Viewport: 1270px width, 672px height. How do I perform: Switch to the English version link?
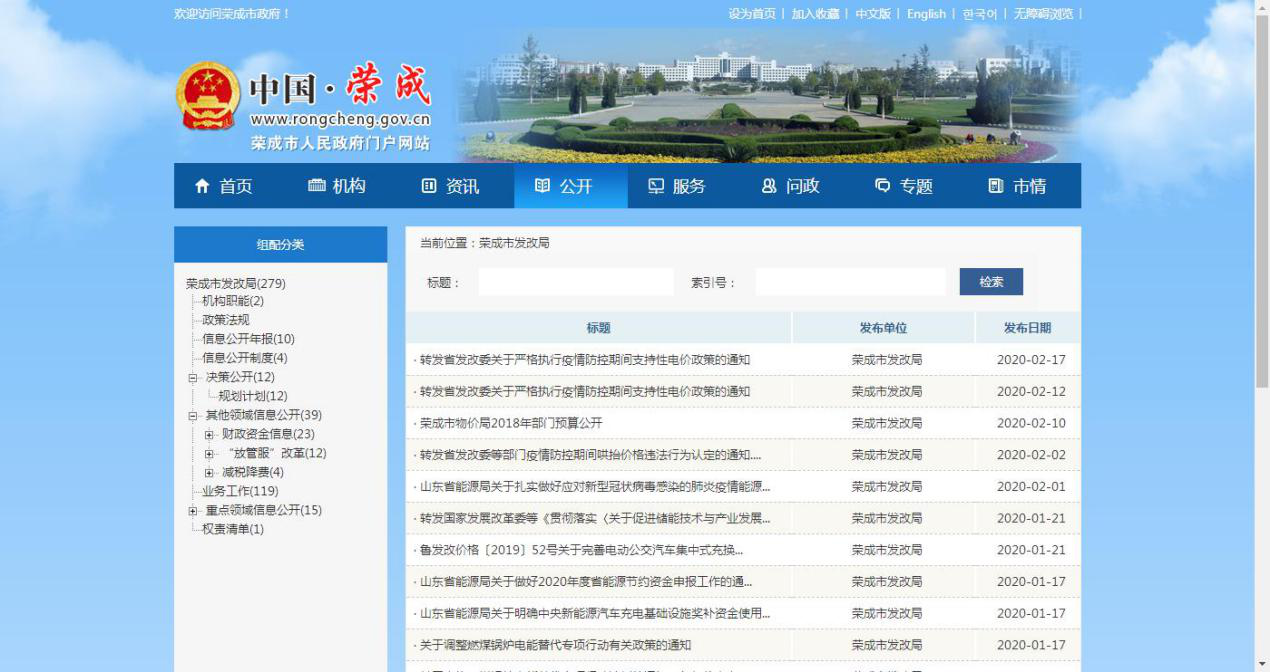[x=926, y=14]
